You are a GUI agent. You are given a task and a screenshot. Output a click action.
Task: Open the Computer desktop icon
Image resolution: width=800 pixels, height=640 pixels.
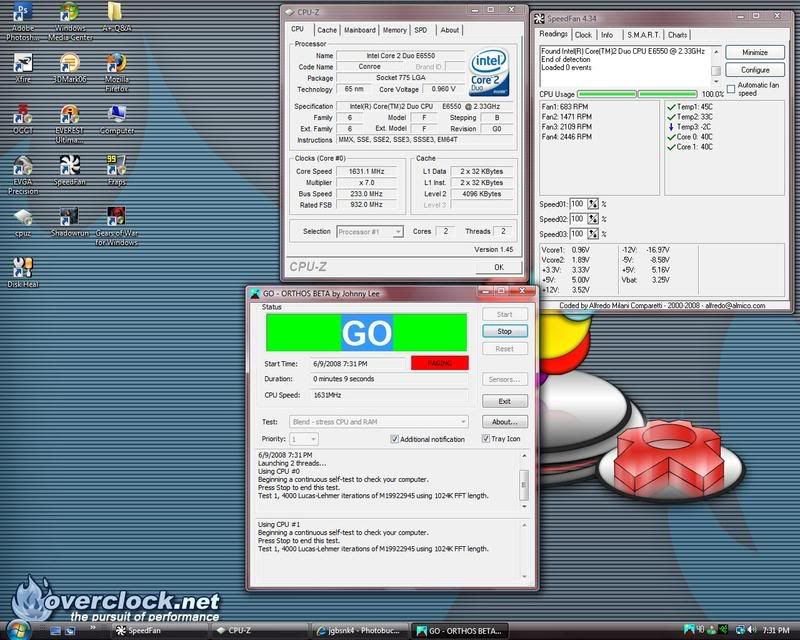(x=117, y=119)
